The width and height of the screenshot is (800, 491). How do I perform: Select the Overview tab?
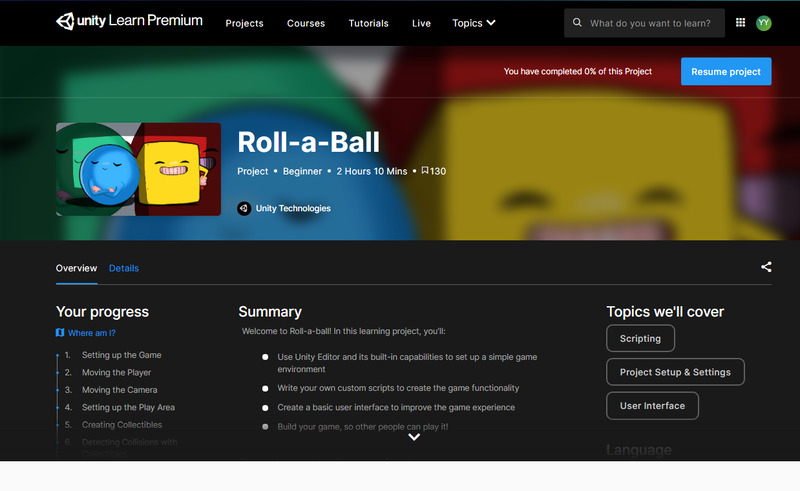[x=77, y=268]
